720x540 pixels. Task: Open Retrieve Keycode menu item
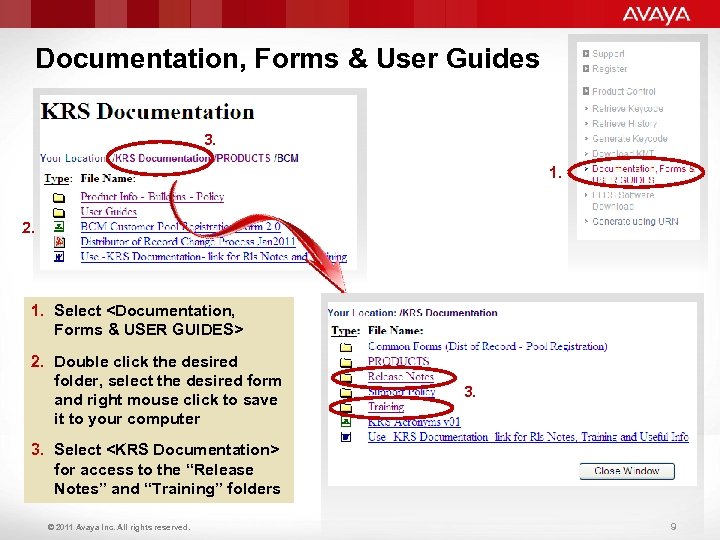click(x=627, y=109)
